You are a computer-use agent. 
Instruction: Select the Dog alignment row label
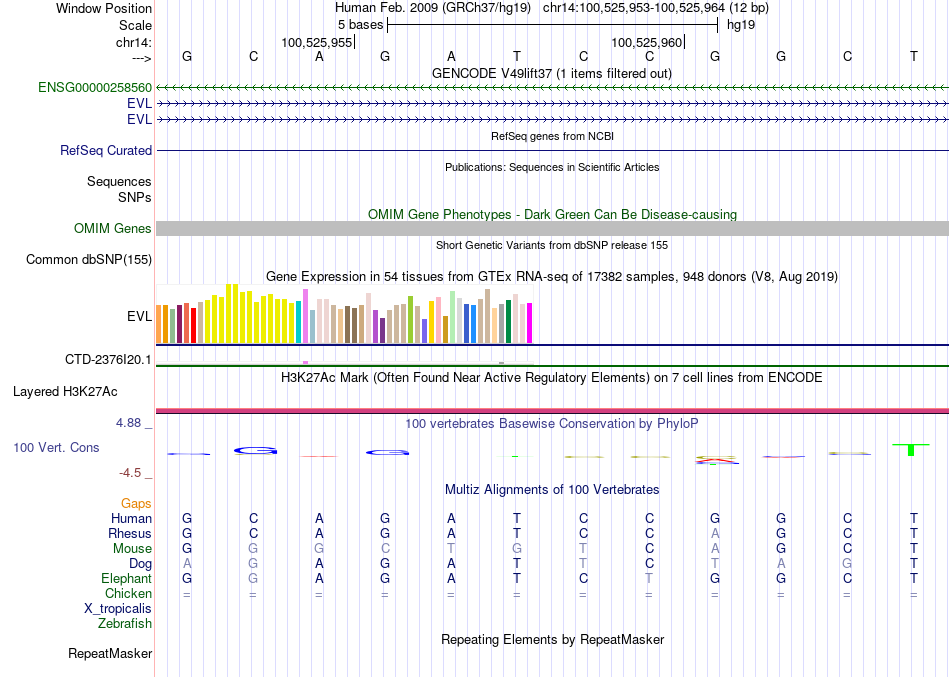click(x=141, y=564)
